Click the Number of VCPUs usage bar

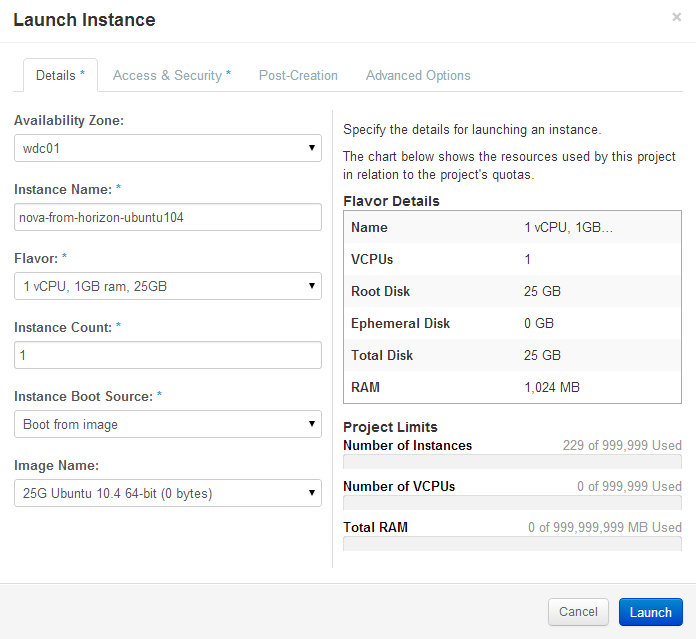(x=512, y=503)
